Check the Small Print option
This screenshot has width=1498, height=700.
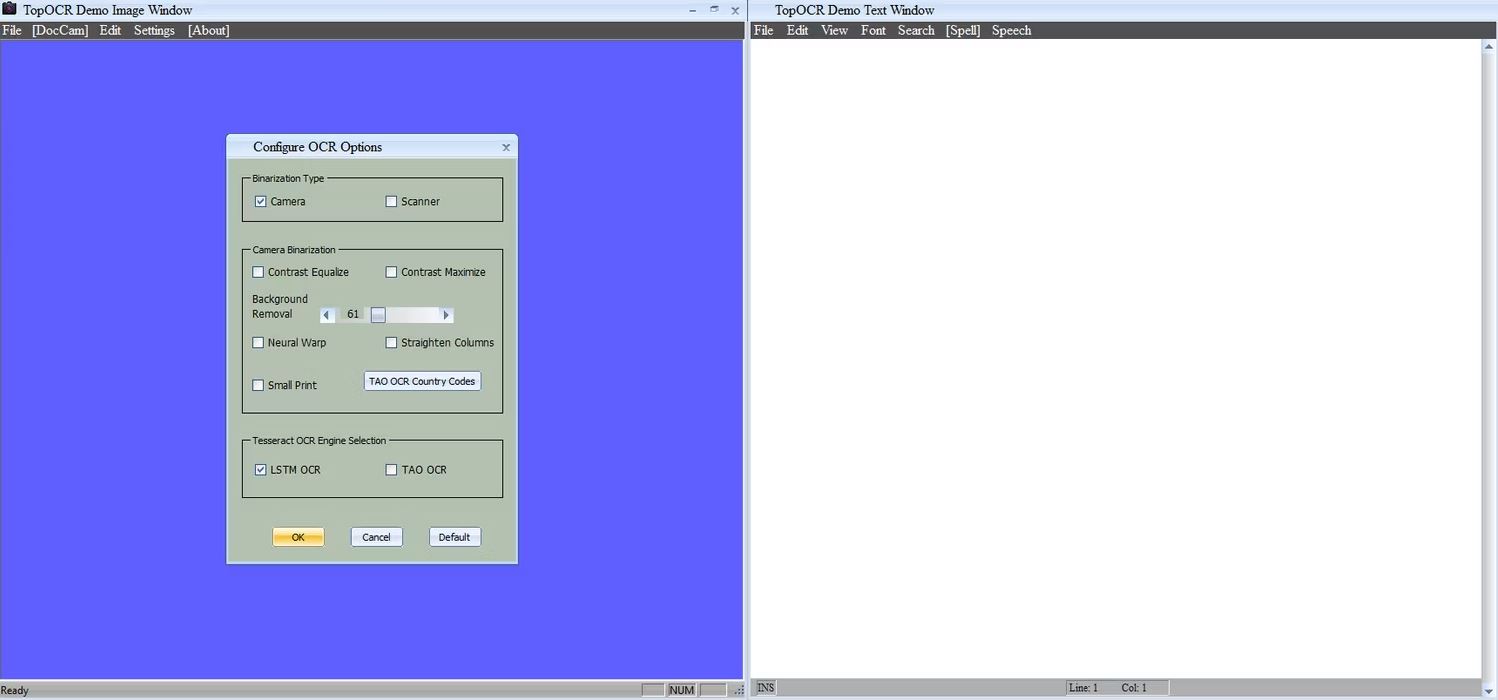(258, 385)
